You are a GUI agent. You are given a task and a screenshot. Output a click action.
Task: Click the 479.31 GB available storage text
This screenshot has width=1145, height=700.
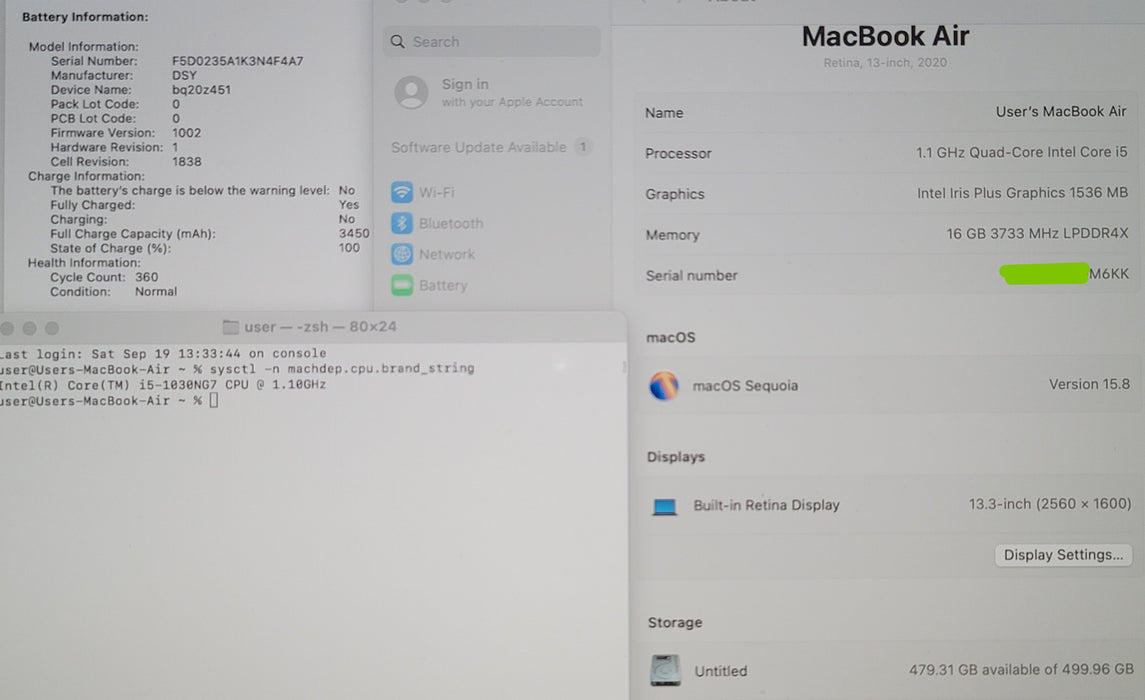coord(1021,669)
